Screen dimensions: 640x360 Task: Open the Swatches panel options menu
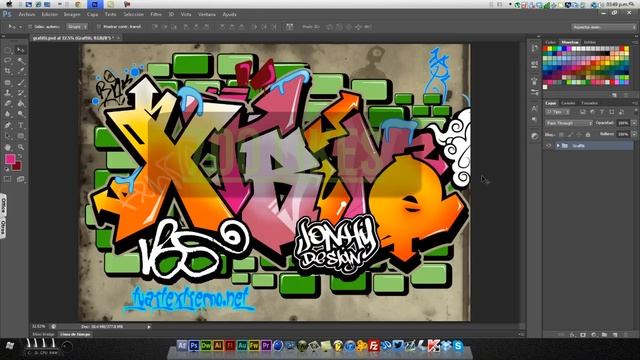coord(635,42)
